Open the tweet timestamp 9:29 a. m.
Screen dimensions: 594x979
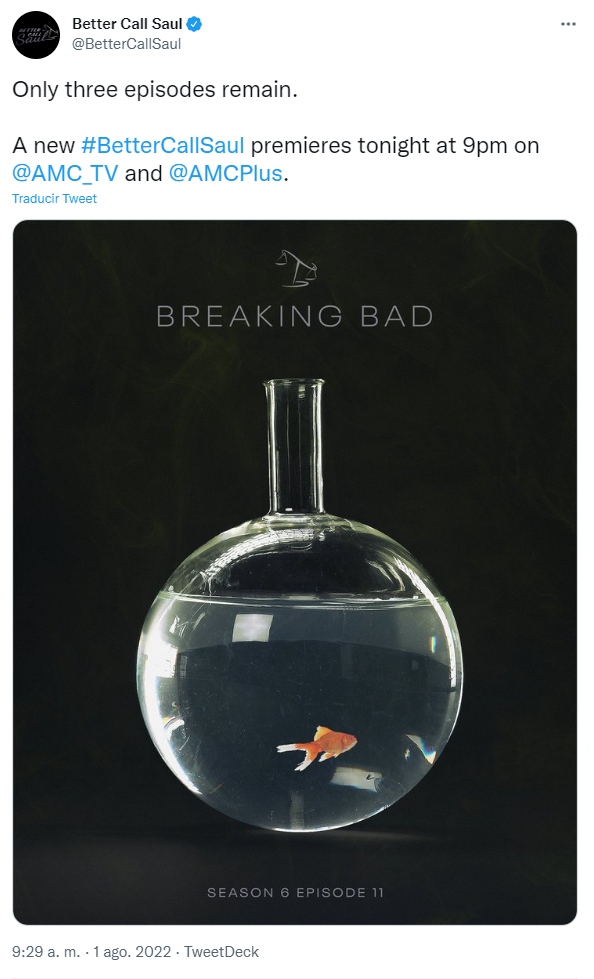(46, 952)
